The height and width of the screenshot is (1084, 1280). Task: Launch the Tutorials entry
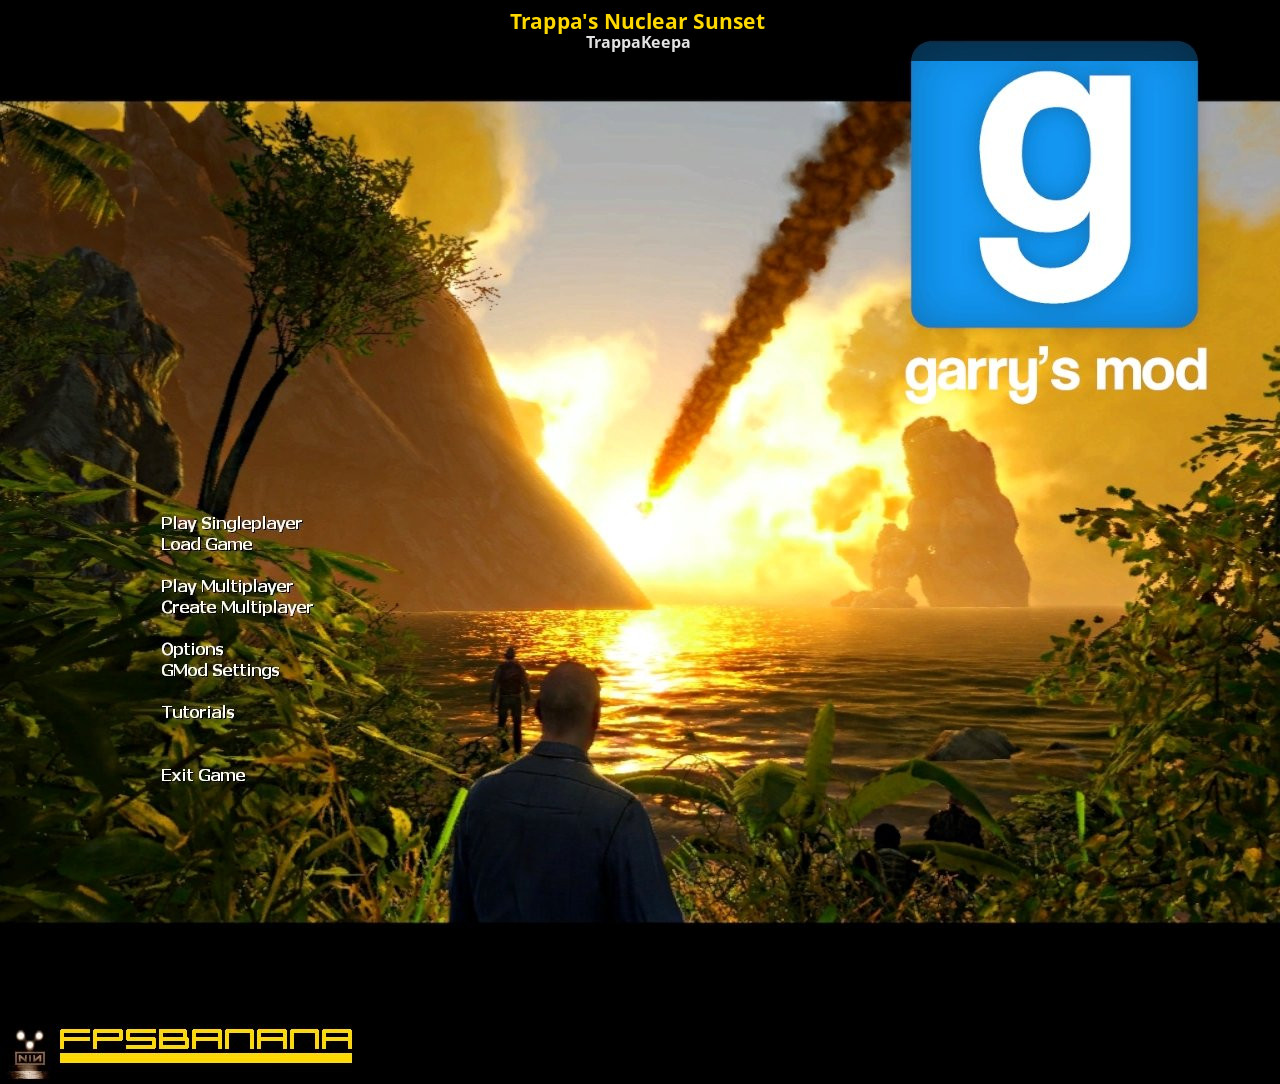coord(198,712)
